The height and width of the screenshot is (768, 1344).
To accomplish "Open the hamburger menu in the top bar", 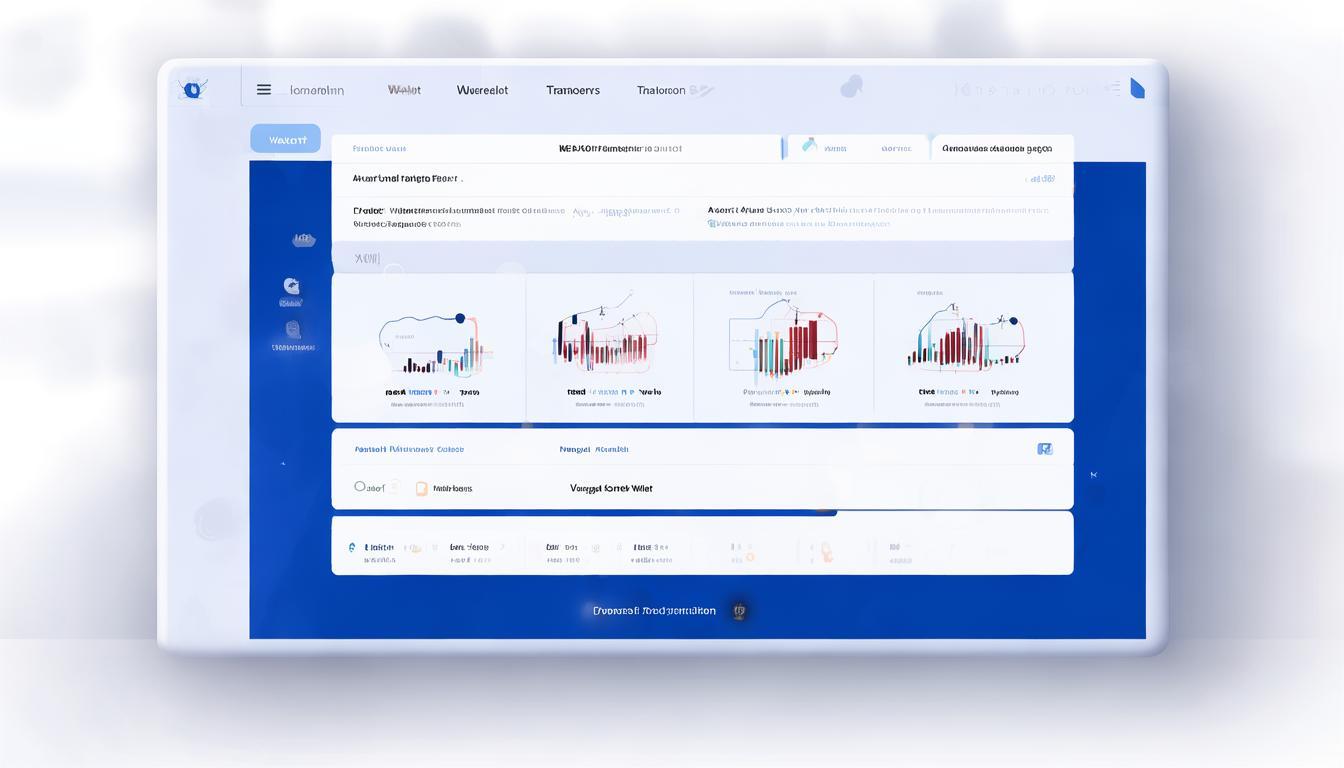I will tap(264, 90).
